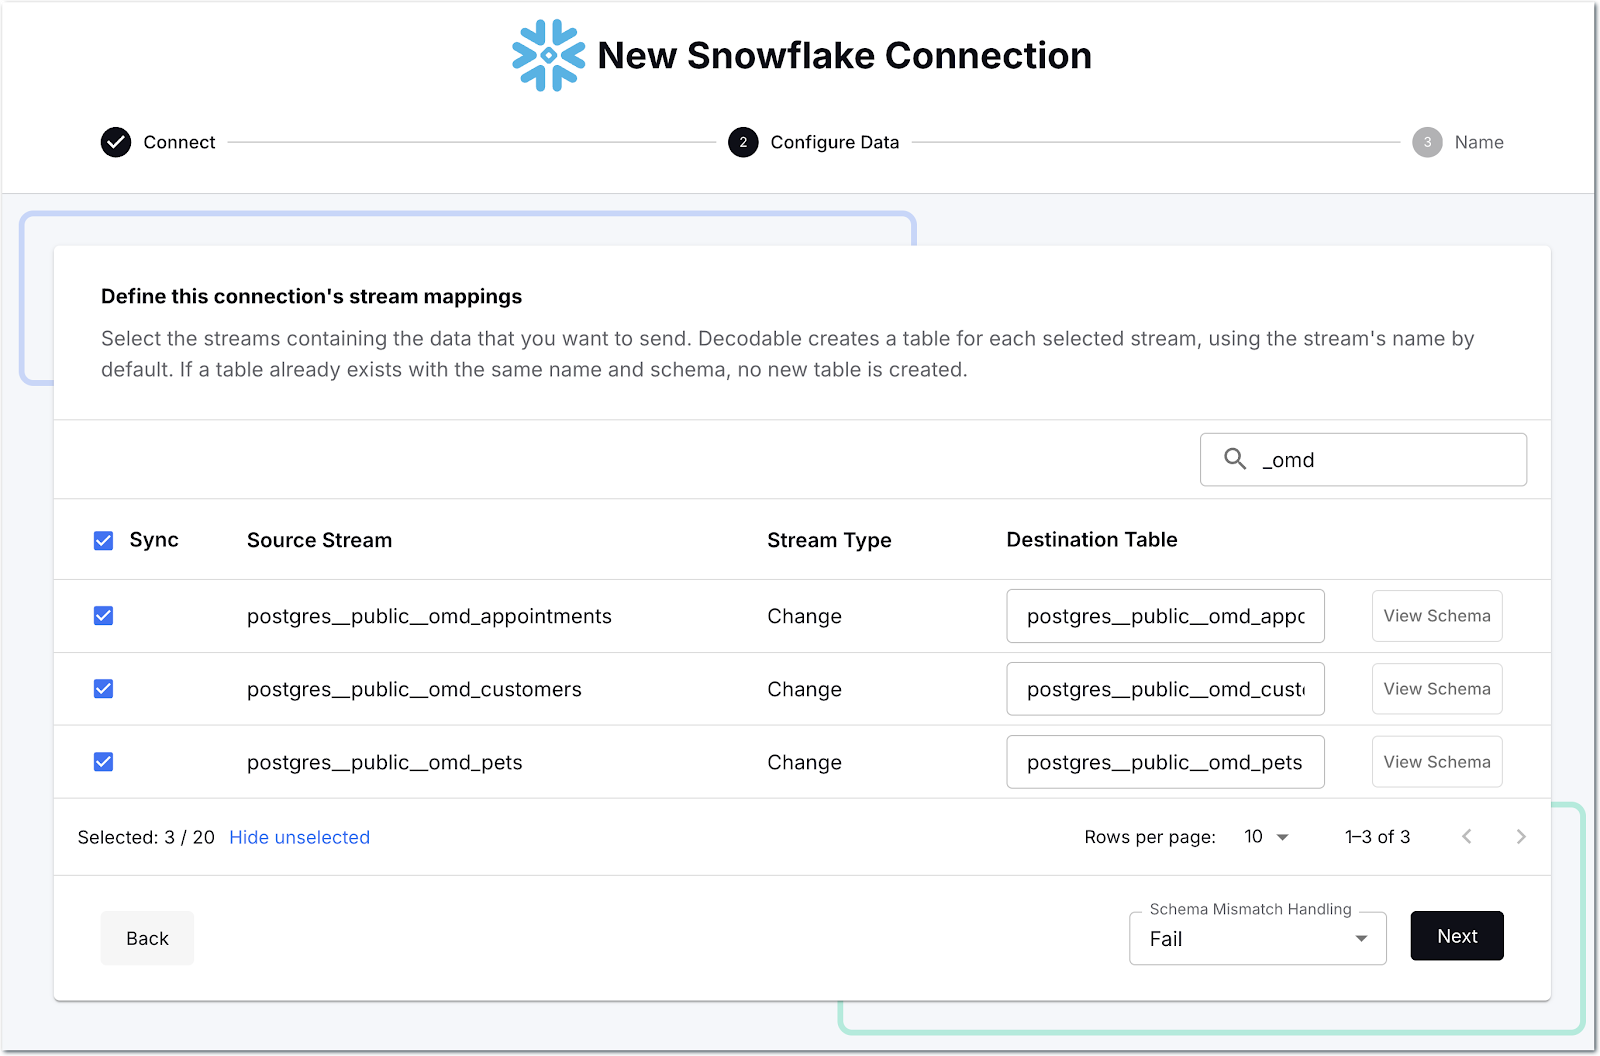Screen dimensions: 1600x1056
Task: Open the Schema Mismatch Handling dropdown
Action: 1257,939
